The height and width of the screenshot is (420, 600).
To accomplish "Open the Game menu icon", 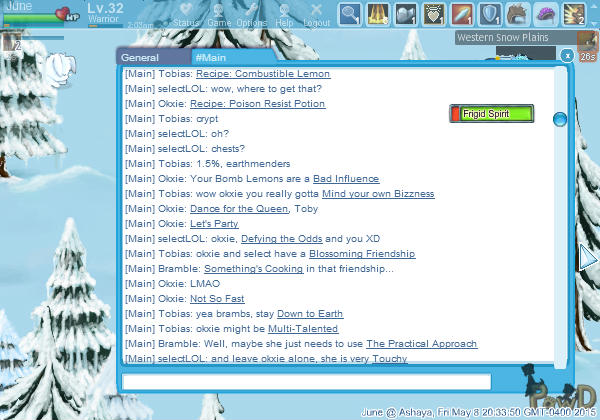I will coord(218,10).
